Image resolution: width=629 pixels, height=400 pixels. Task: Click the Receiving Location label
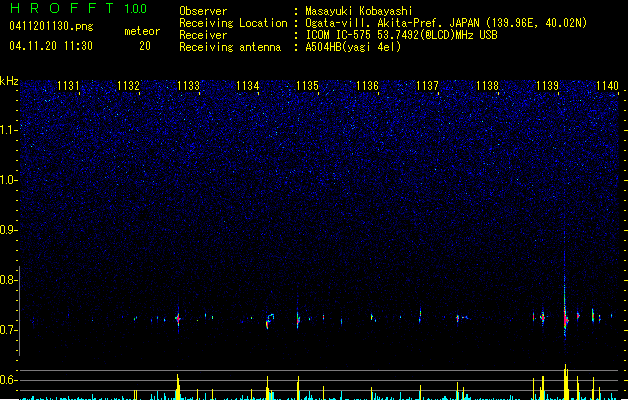[233, 23]
